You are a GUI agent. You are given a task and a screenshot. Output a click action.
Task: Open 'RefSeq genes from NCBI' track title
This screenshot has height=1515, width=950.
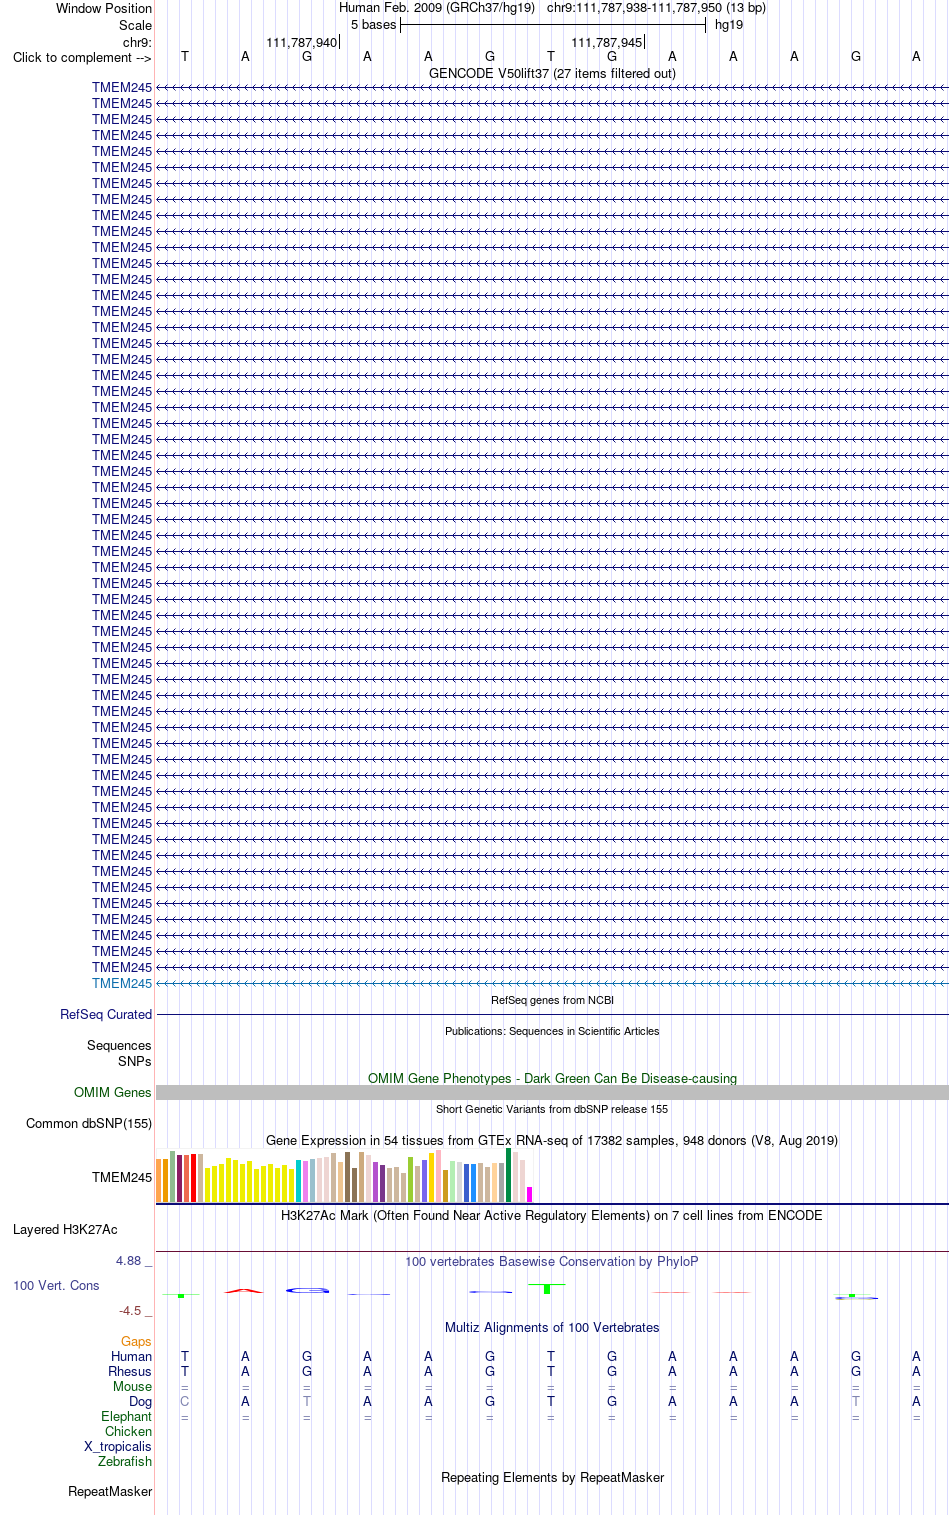pos(552,1000)
